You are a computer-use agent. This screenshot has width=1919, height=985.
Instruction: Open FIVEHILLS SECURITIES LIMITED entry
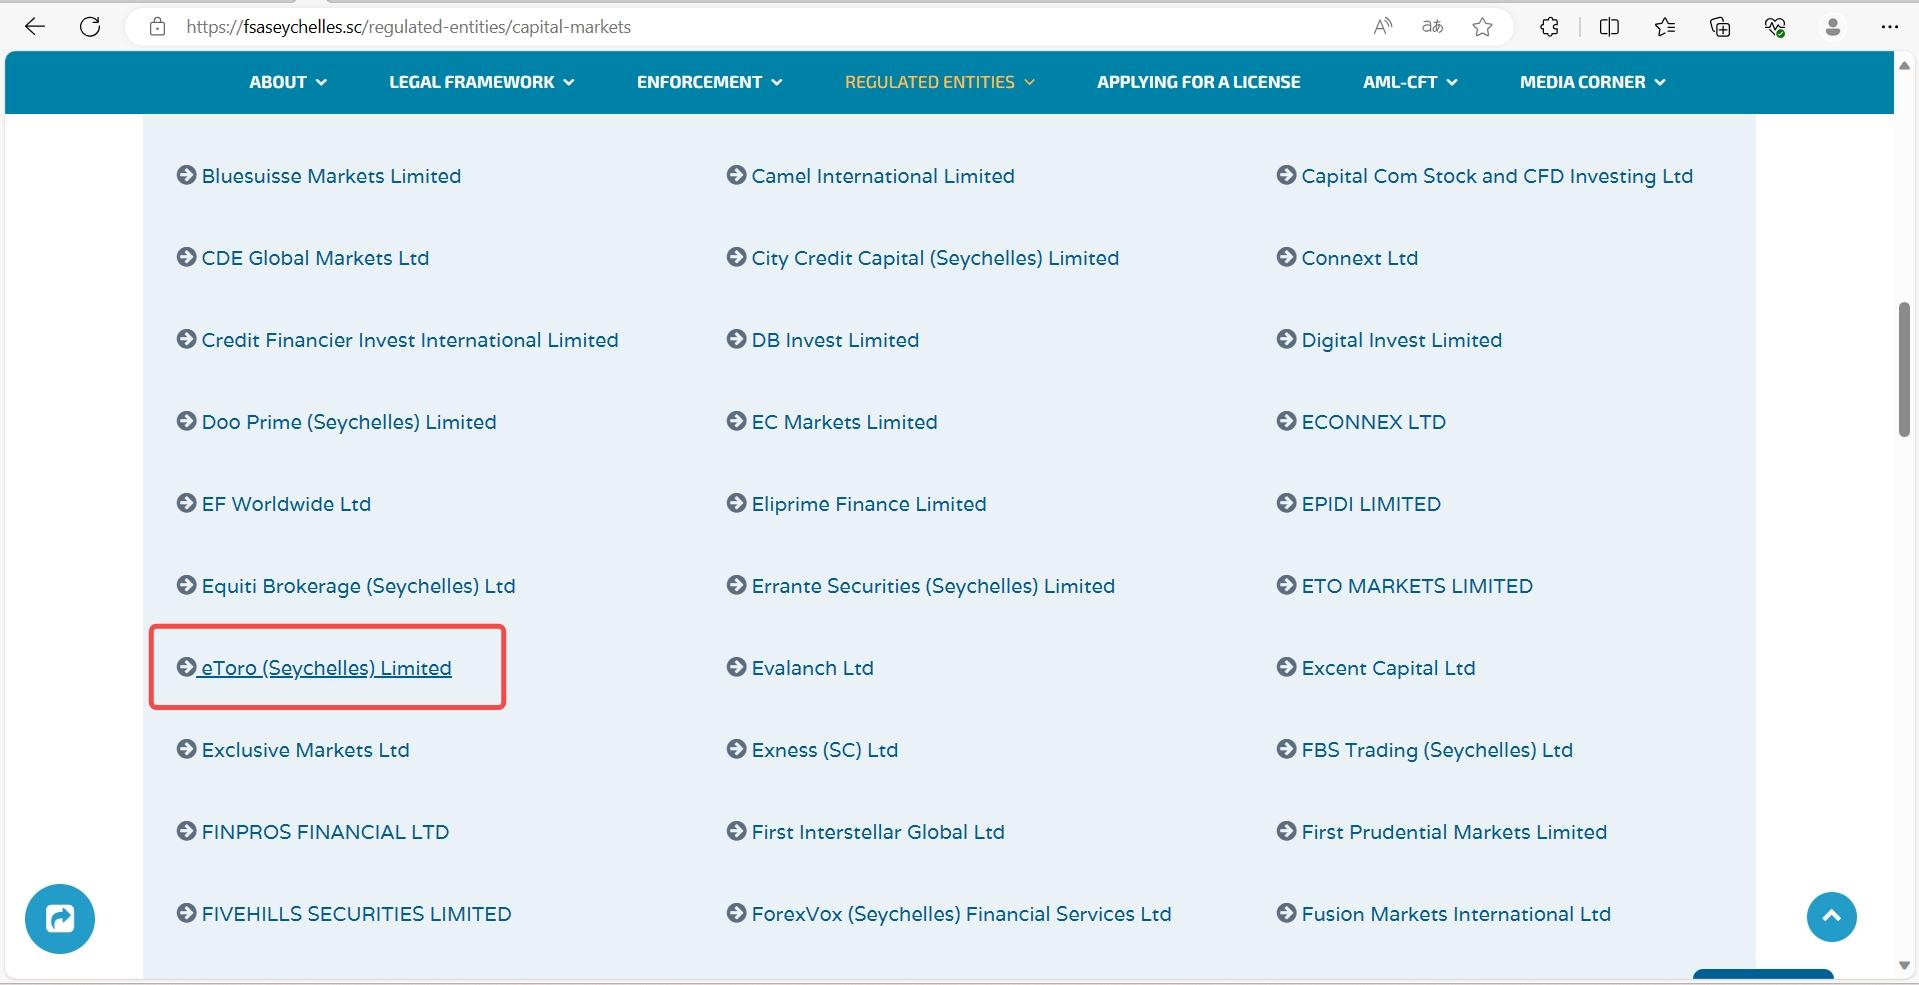coord(356,914)
